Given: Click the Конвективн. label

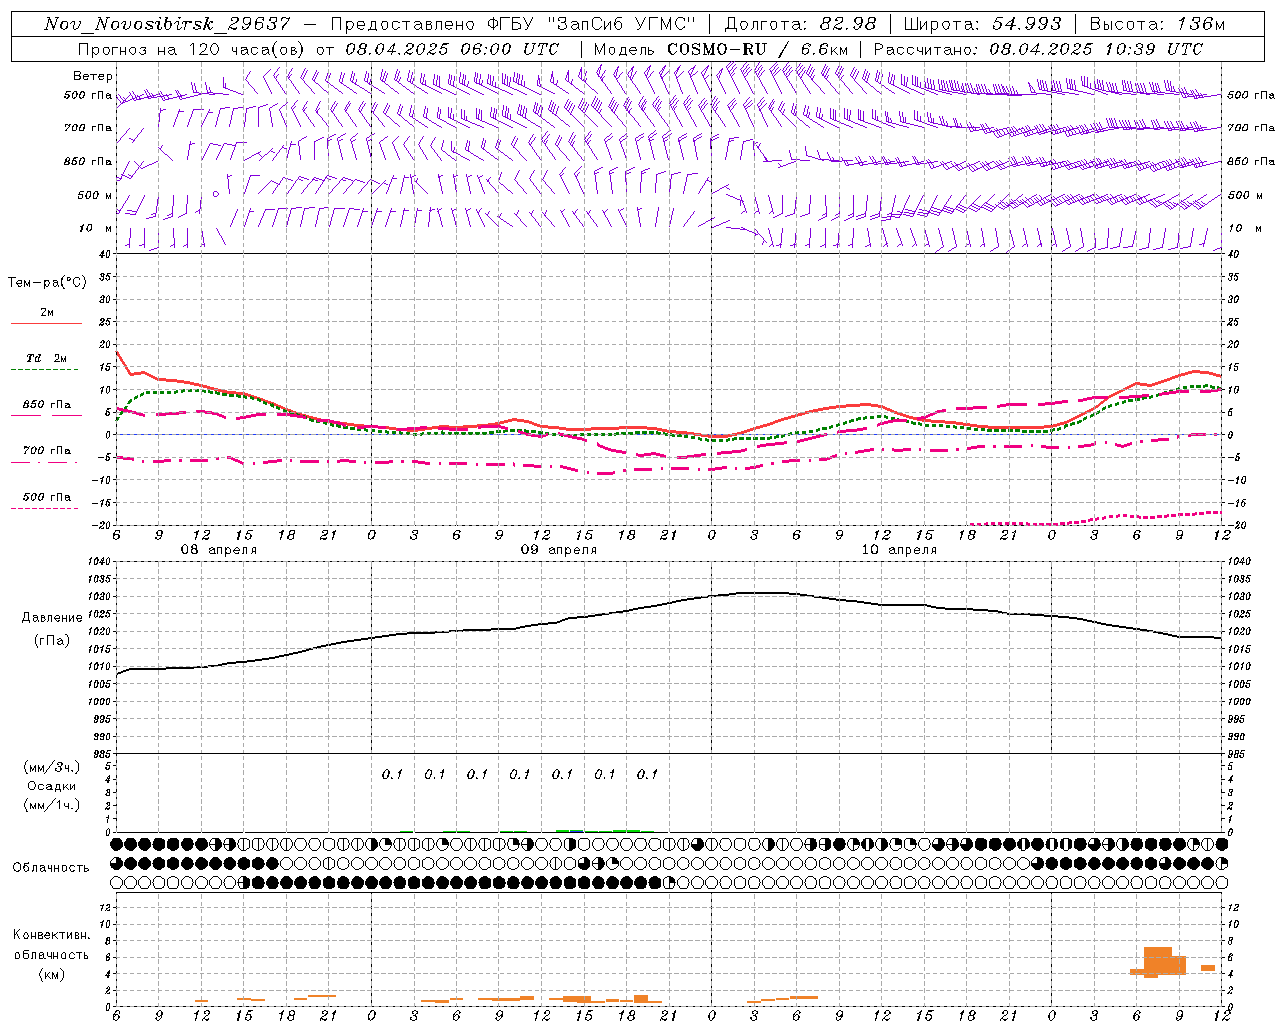Looking at the screenshot, I should tap(51, 935).
